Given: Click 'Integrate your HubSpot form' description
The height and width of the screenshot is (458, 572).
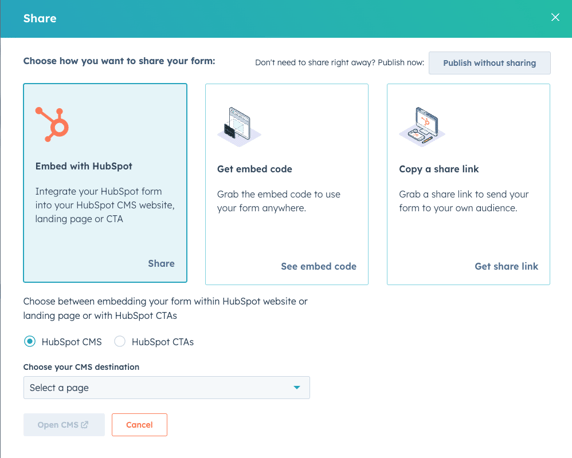Looking at the screenshot, I should (x=105, y=205).
